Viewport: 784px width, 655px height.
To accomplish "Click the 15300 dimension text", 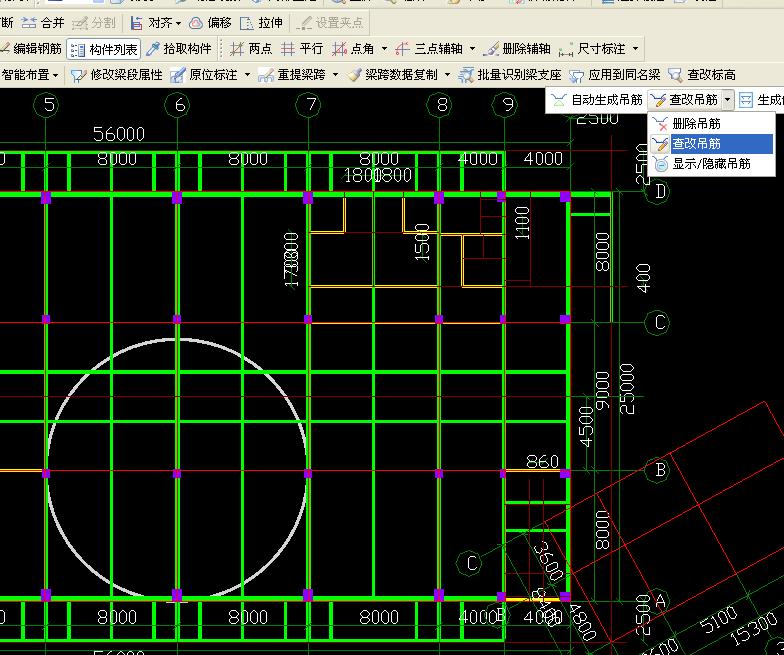I will point(756,628).
